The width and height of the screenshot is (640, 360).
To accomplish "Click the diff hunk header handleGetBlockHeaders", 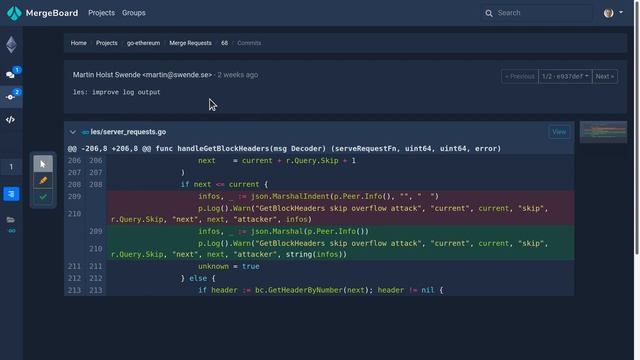I will click(x=284, y=149).
